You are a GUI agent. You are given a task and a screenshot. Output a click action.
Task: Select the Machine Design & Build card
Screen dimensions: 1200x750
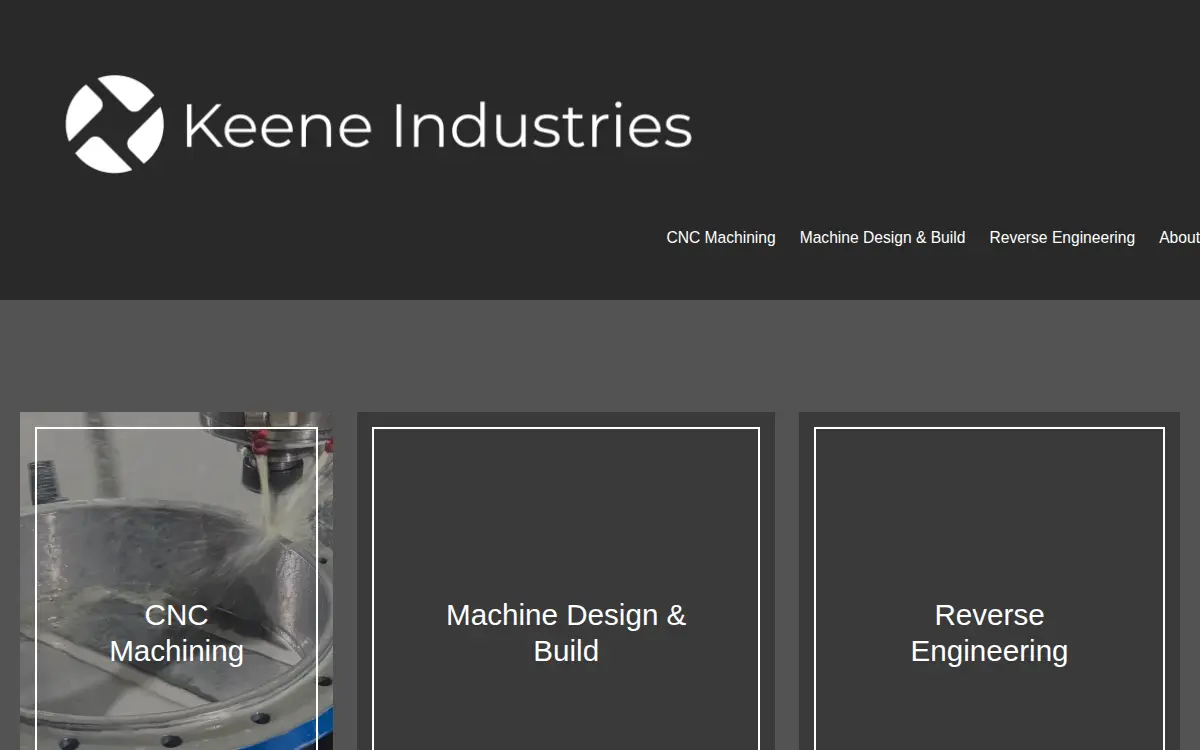click(x=566, y=581)
